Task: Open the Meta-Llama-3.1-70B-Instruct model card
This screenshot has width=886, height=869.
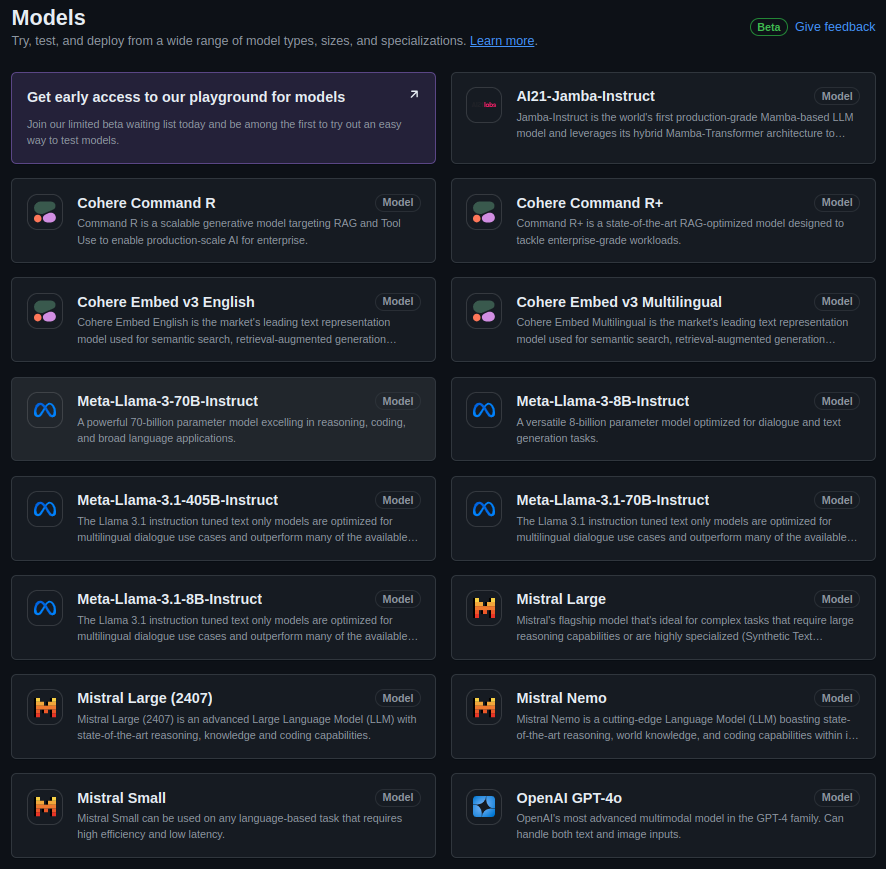Action: [x=663, y=517]
